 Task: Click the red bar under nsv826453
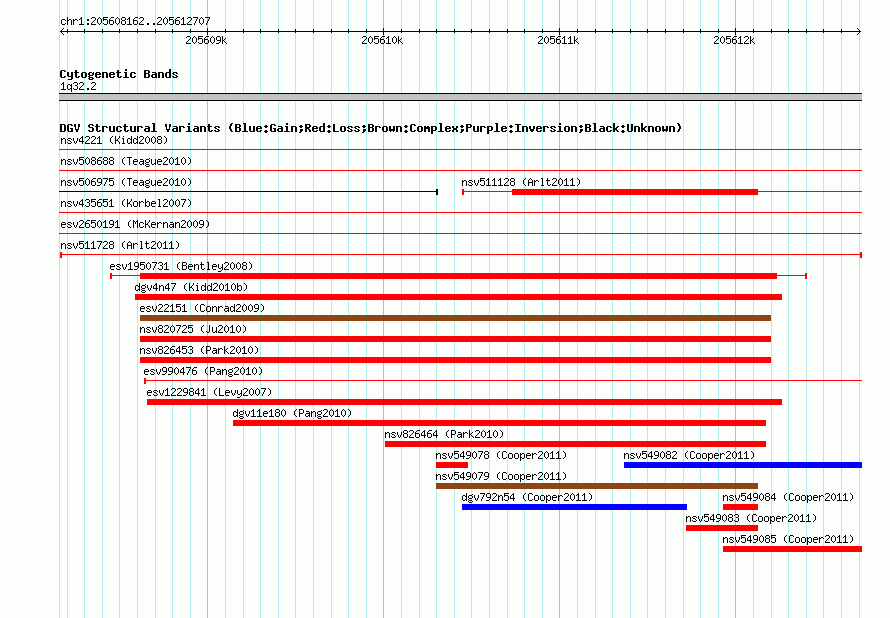pos(455,360)
